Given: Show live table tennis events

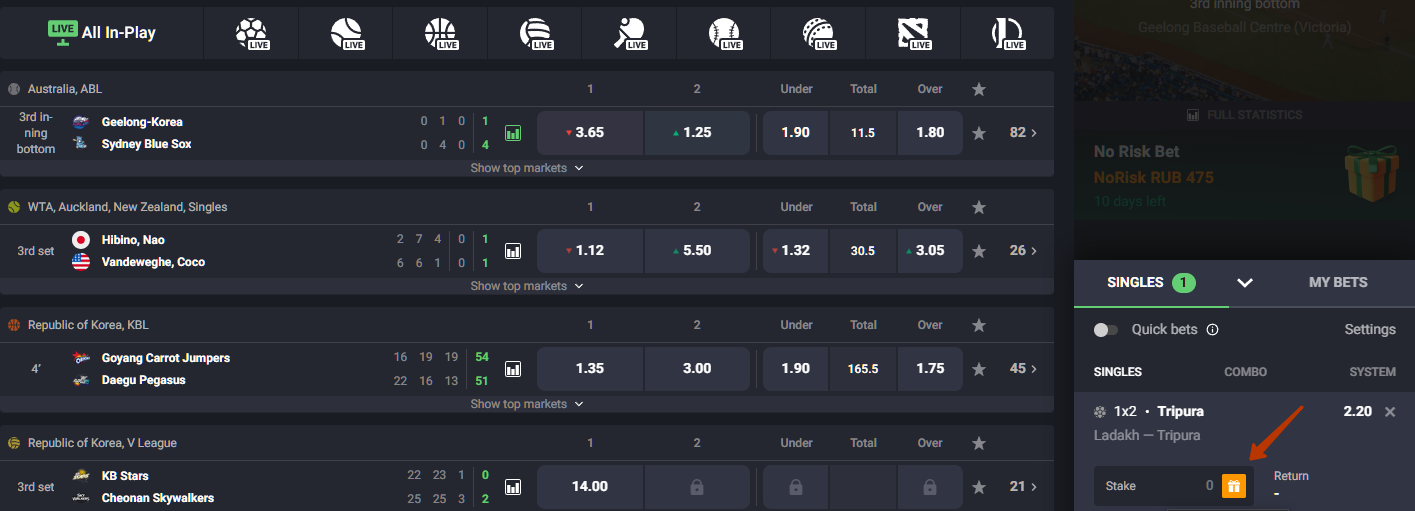Looking at the screenshot, I should pyautogui.click(x=630, y=34).
